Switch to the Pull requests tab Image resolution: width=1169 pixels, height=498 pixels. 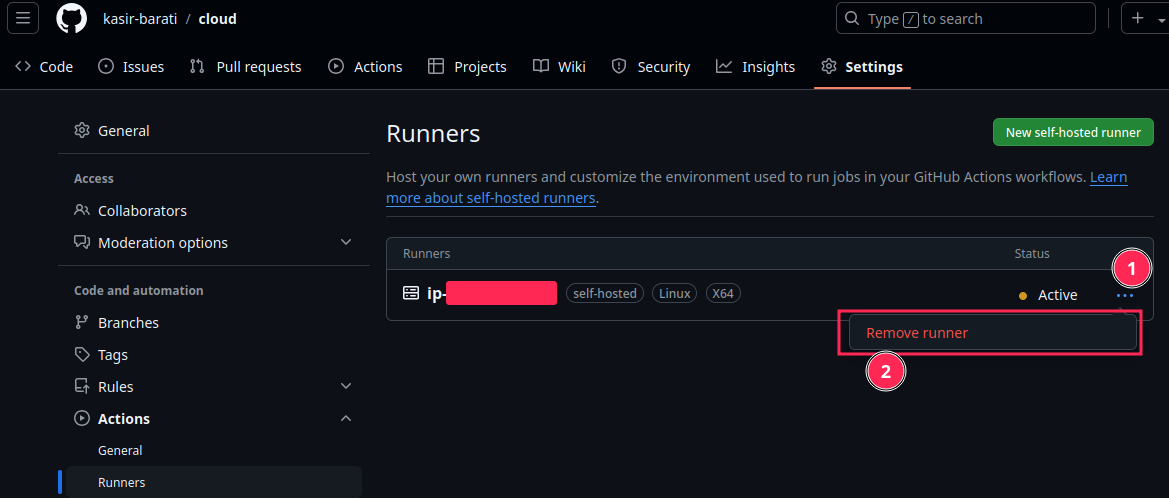tap(245, 66)
